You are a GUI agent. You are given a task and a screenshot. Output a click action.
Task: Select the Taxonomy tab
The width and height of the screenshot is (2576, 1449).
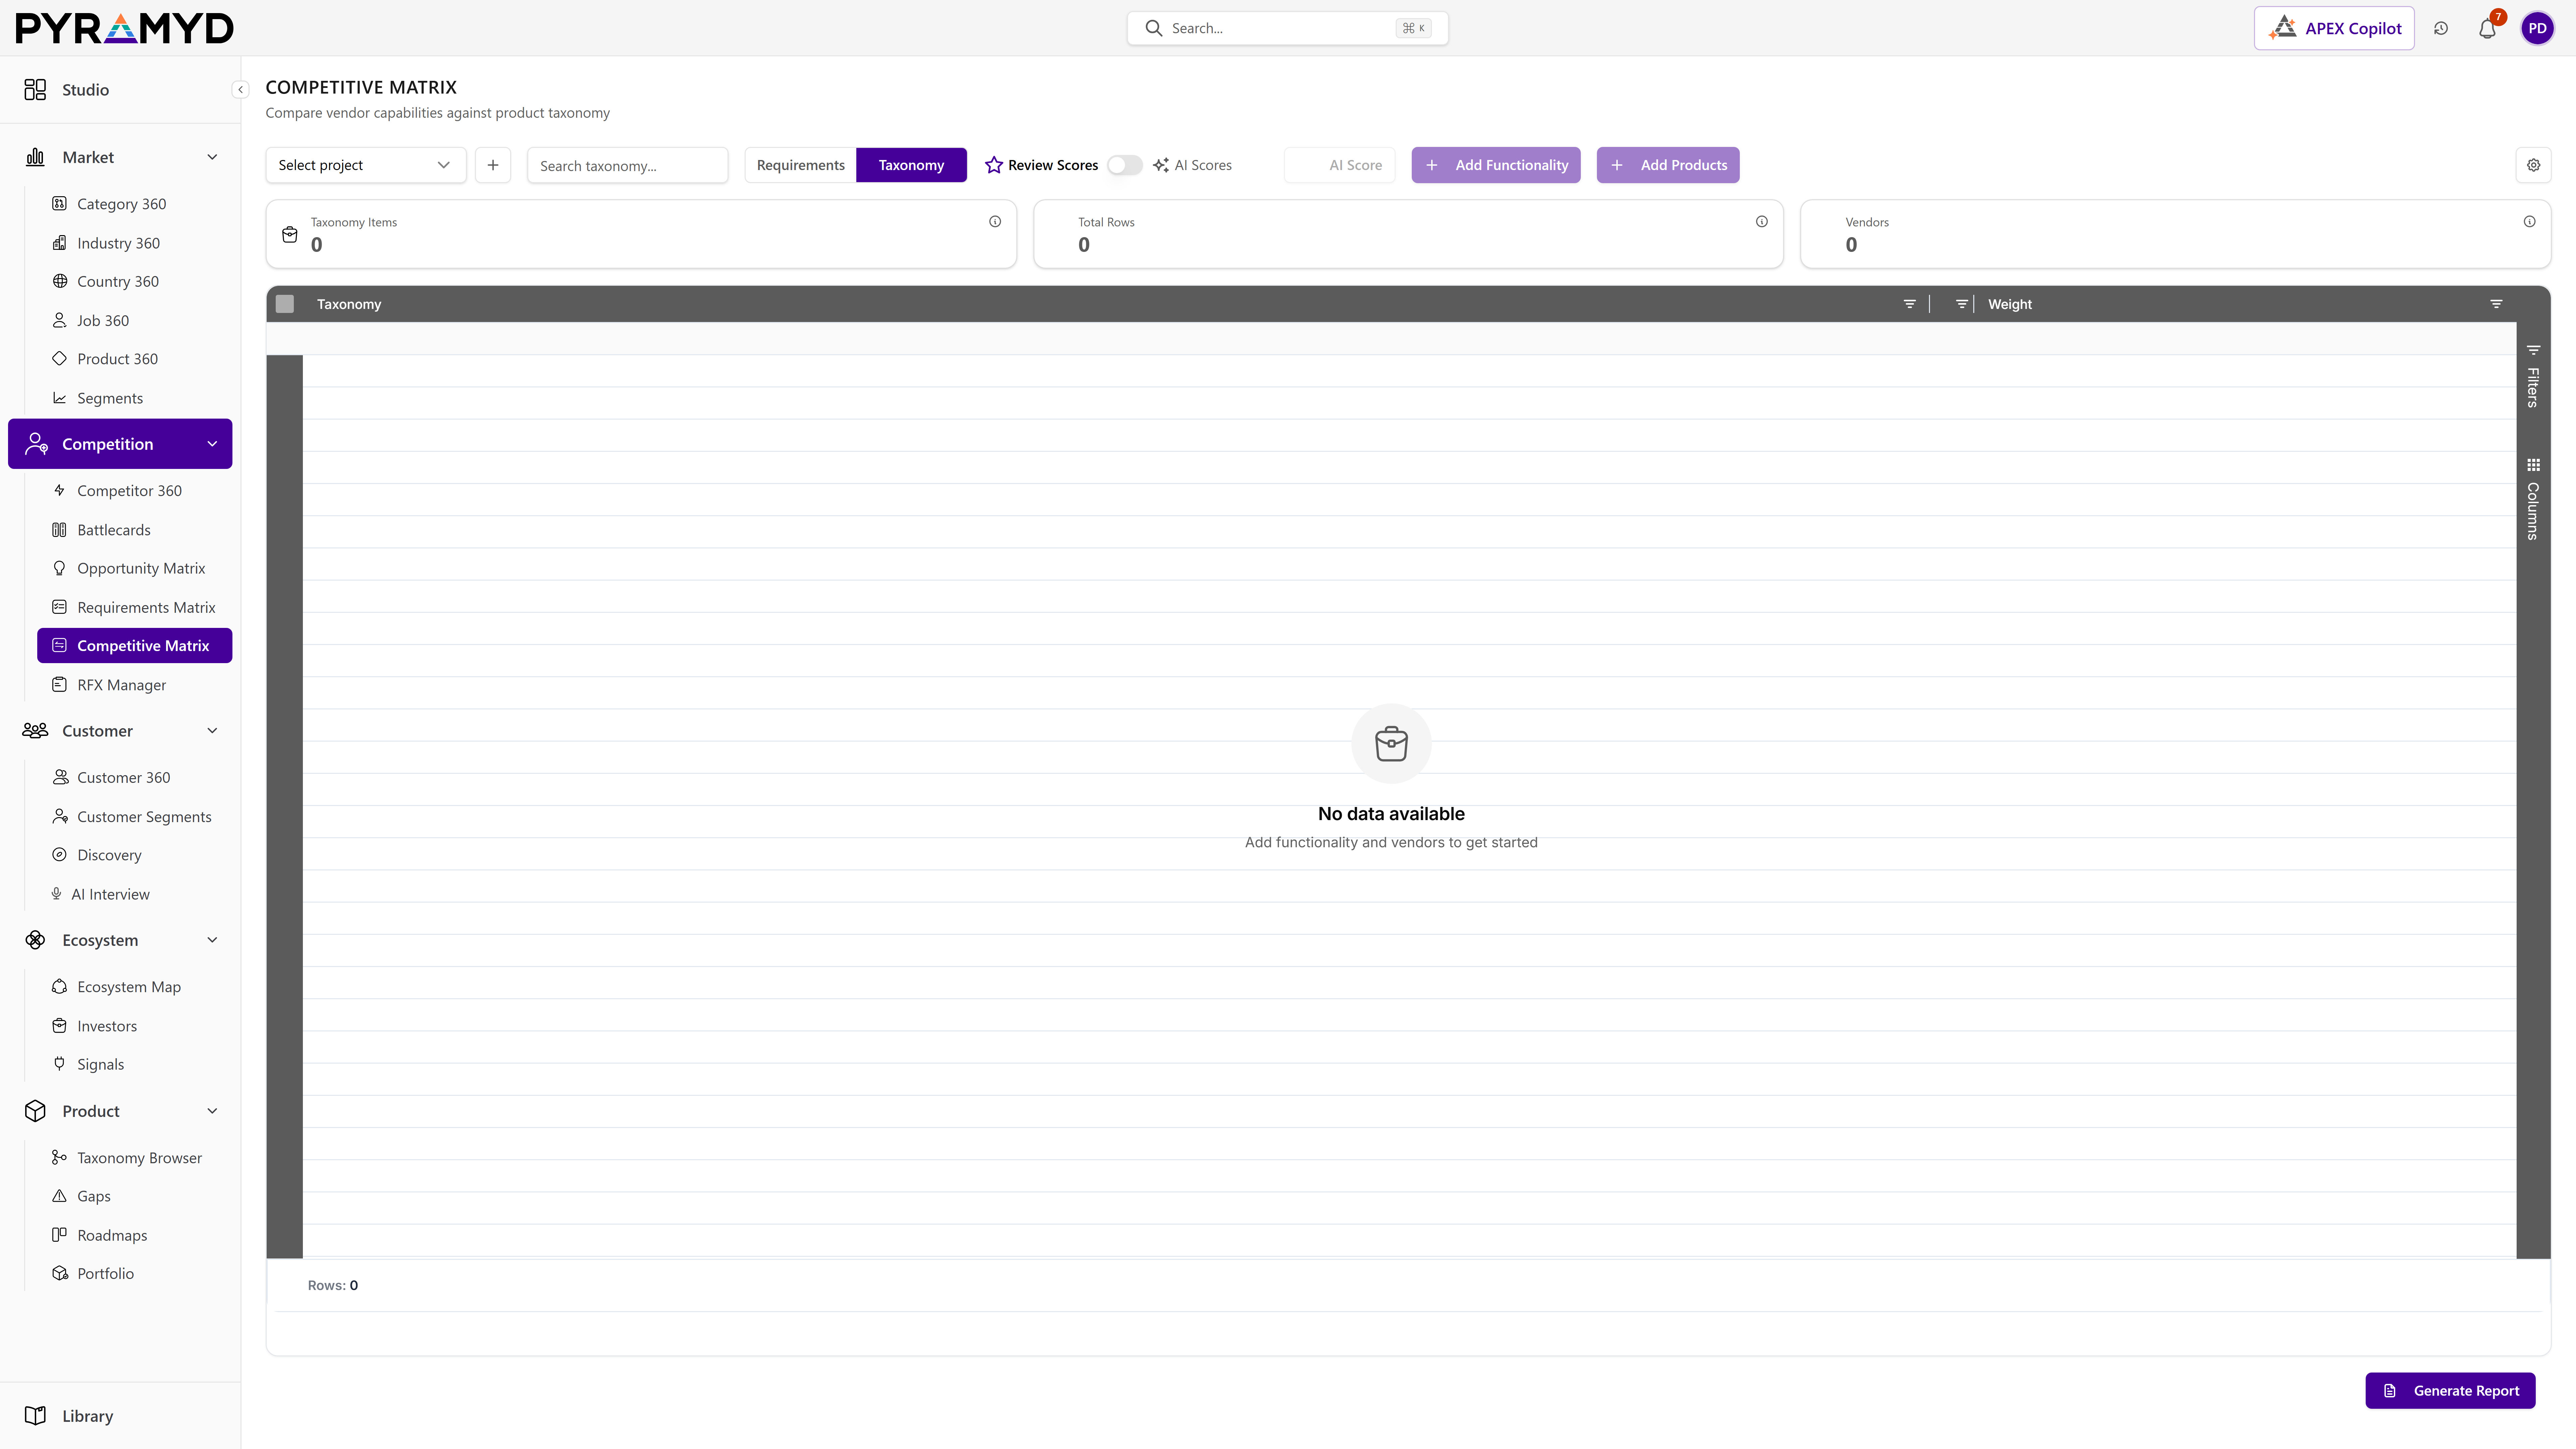click(x=911, y=165)
